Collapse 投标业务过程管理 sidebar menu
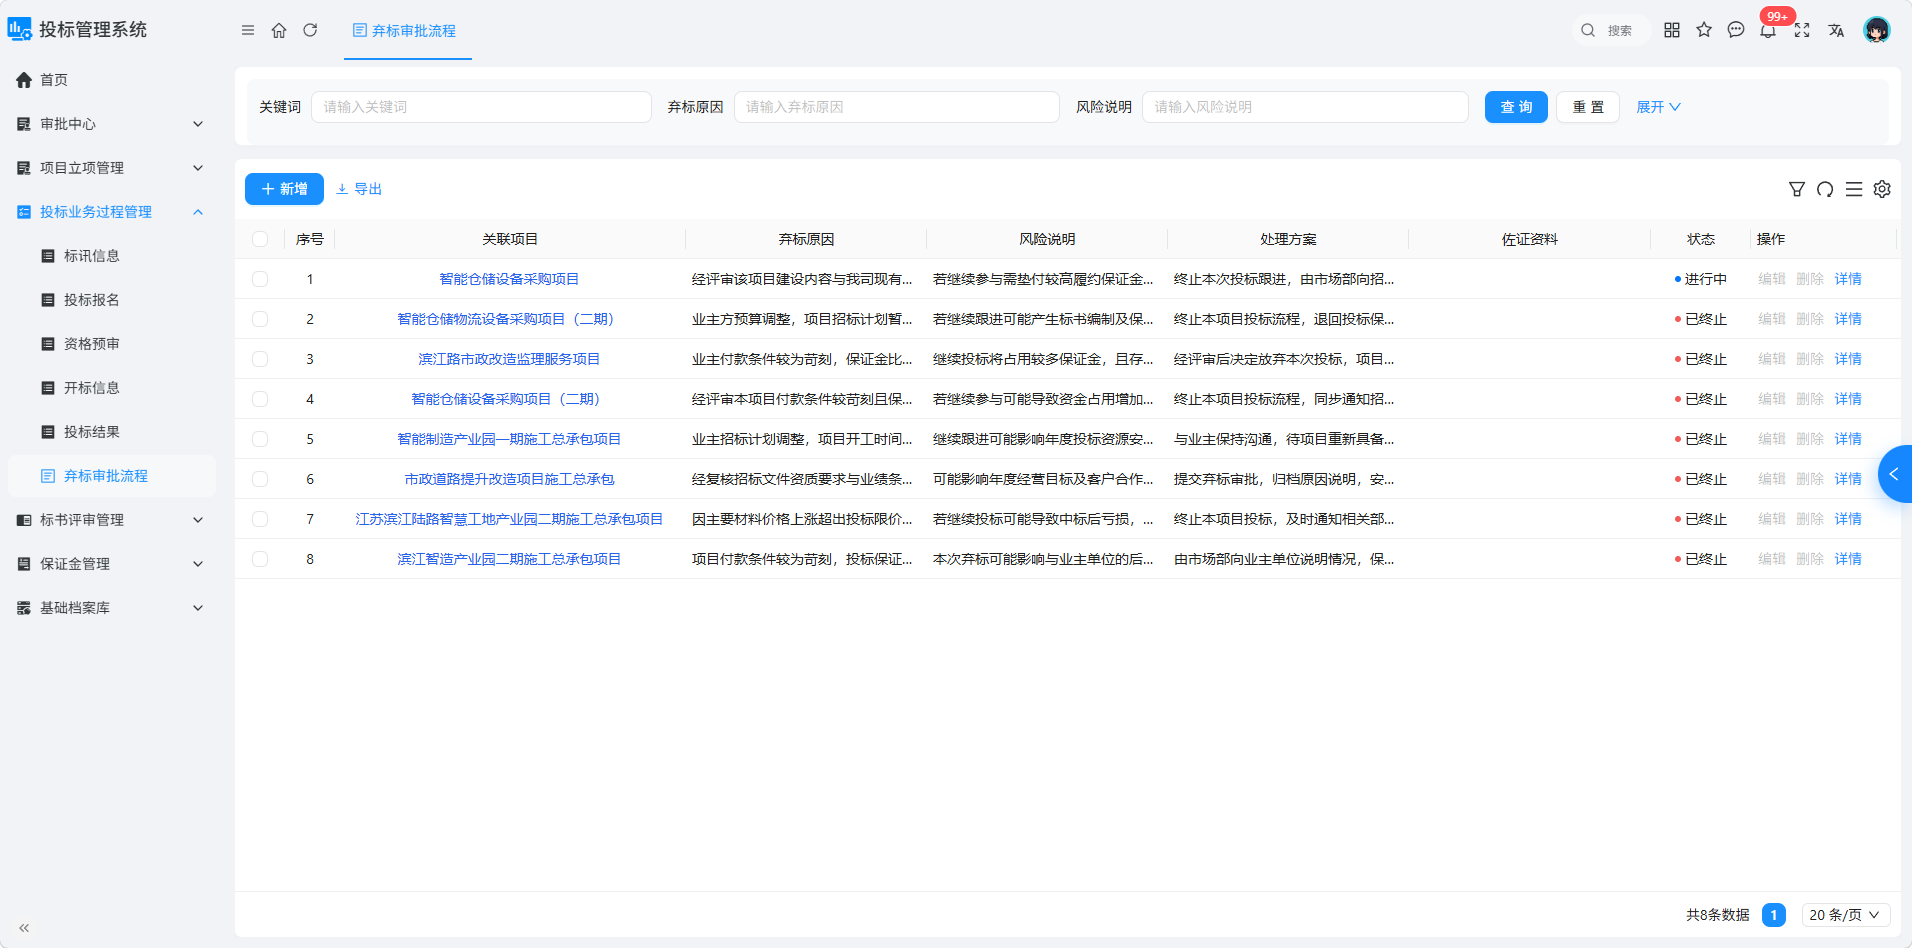 coord(111,212)
